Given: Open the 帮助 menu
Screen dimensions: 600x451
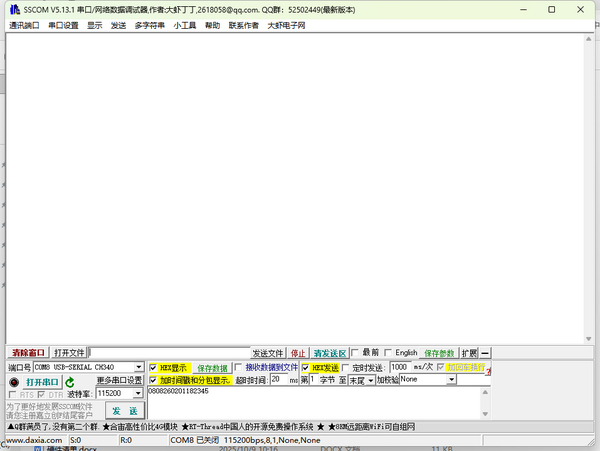Looking at the screenshot, I should [212, 25].
